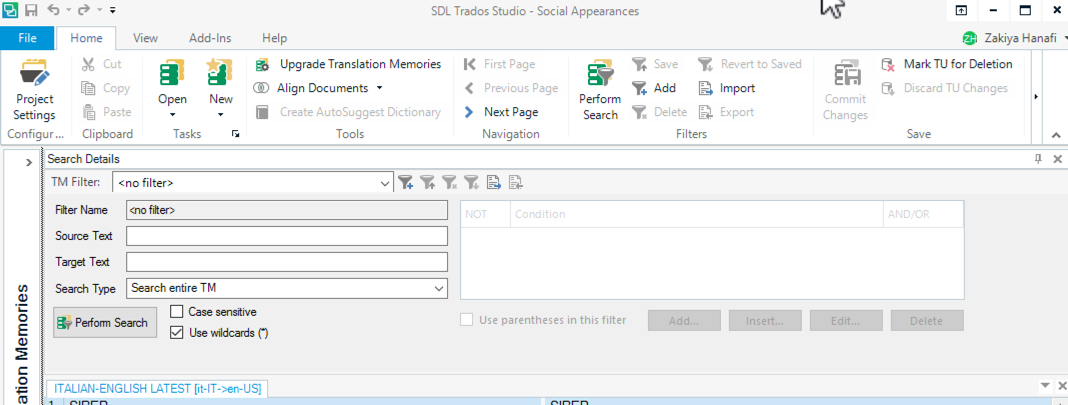This screenshot has height=405, width=1068.
Task: Click the Cut icon in Clipboard
Action: [89, 64]
